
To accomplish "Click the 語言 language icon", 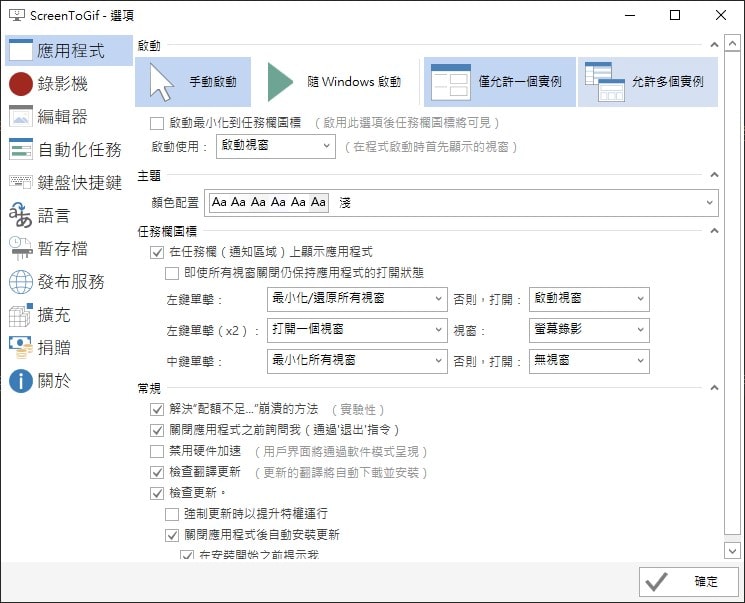I will click(x=21, y=215).
